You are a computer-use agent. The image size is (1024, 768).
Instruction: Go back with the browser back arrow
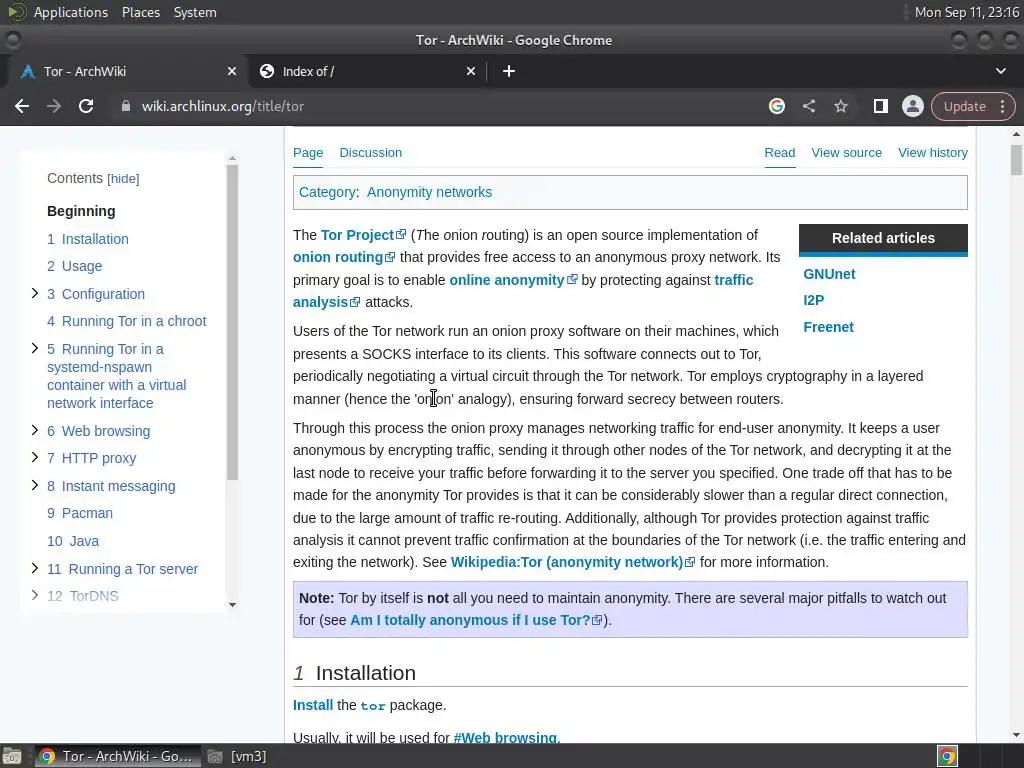coord(22,106)
